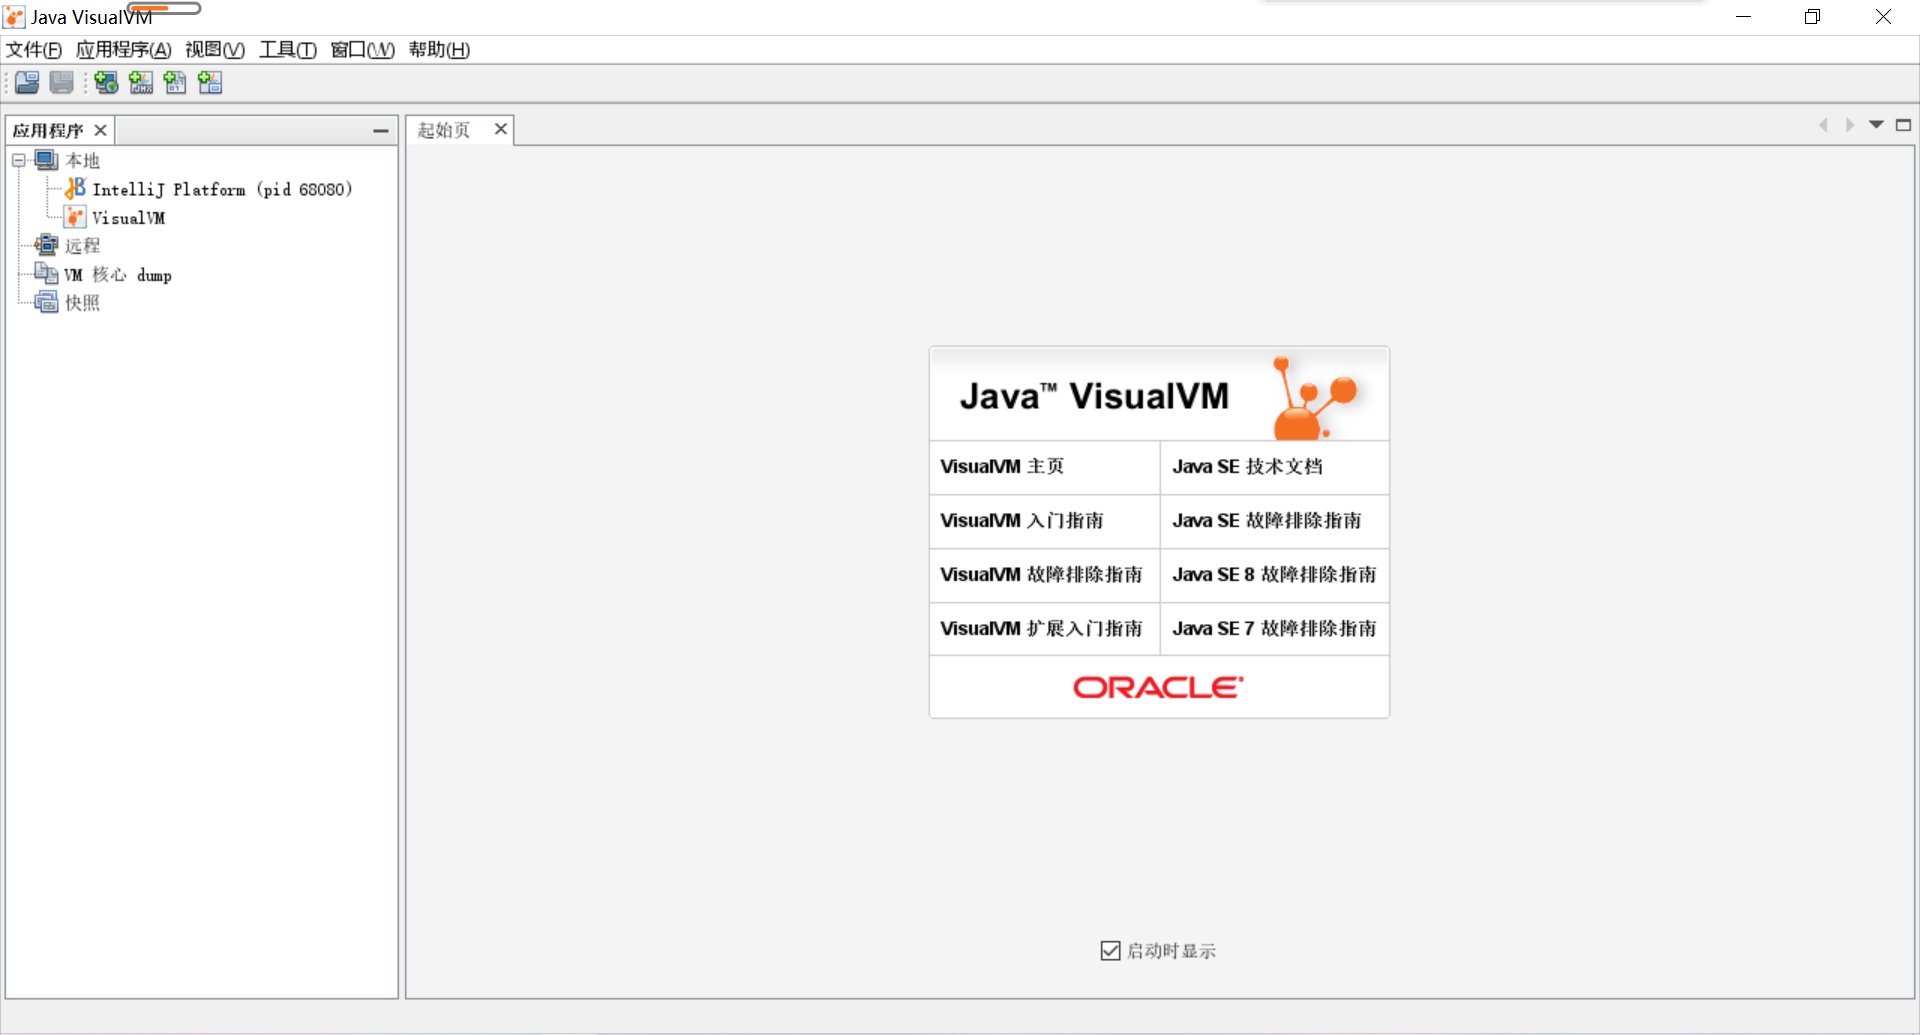This screenshot has width=1920, height=1035.
Task: Add a VM core dump via toolbar icon
Action: (175, 83)
